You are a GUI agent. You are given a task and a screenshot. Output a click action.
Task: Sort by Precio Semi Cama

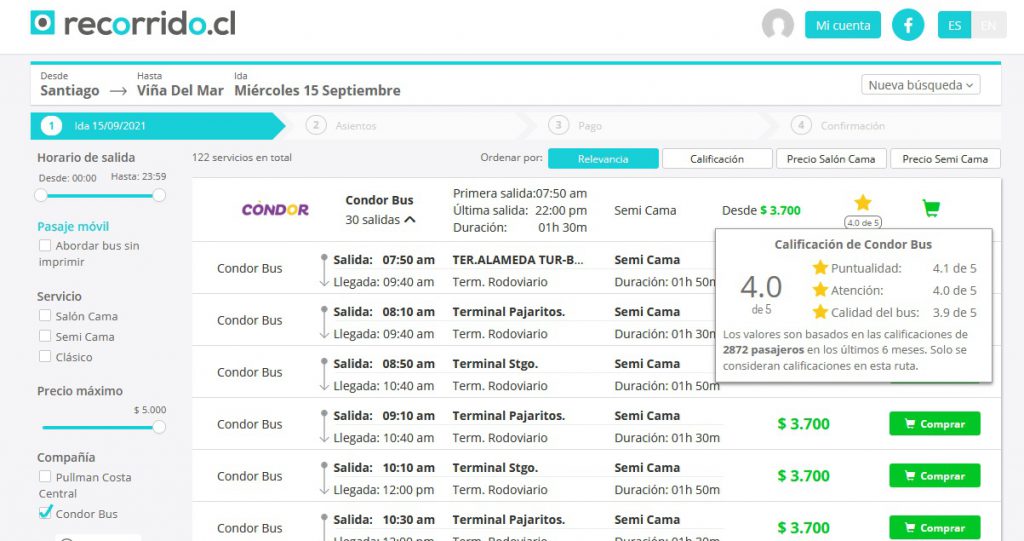pyautogui.click(x=945, y=159)
